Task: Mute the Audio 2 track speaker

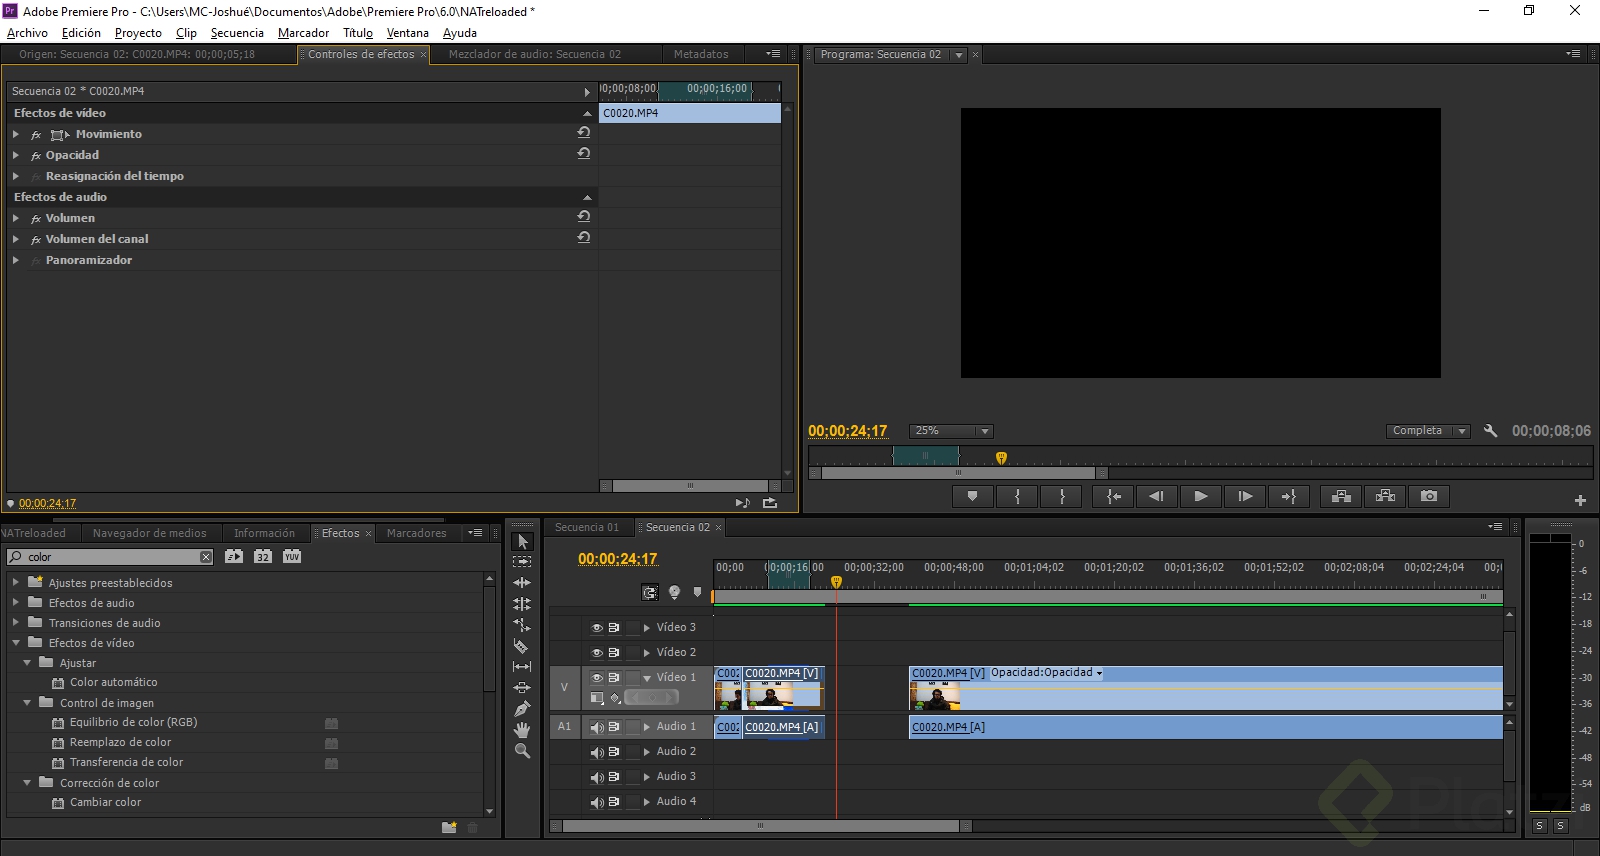Action: click(597, 752)
